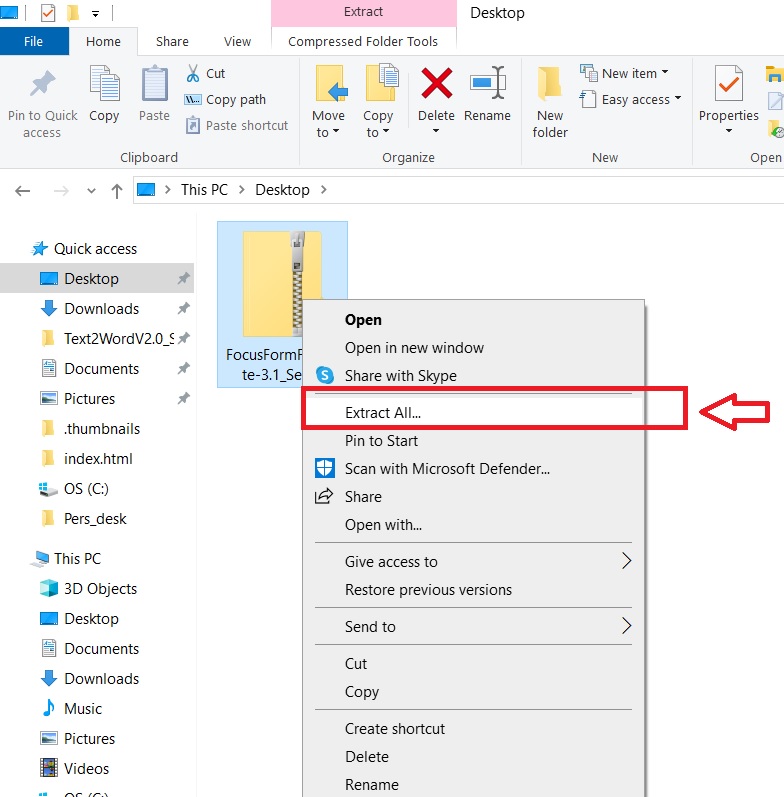Expand the Send to submenu

click(x=473, y=626)
